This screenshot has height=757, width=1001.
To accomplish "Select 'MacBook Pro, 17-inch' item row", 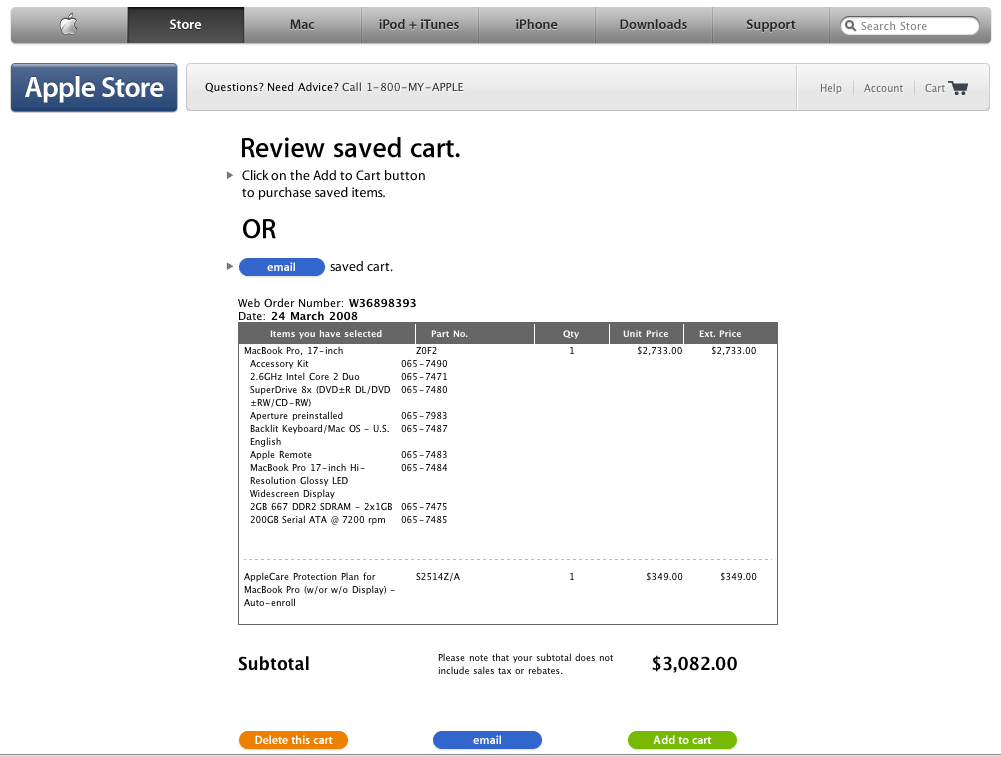I will click(x=294, y=351).
